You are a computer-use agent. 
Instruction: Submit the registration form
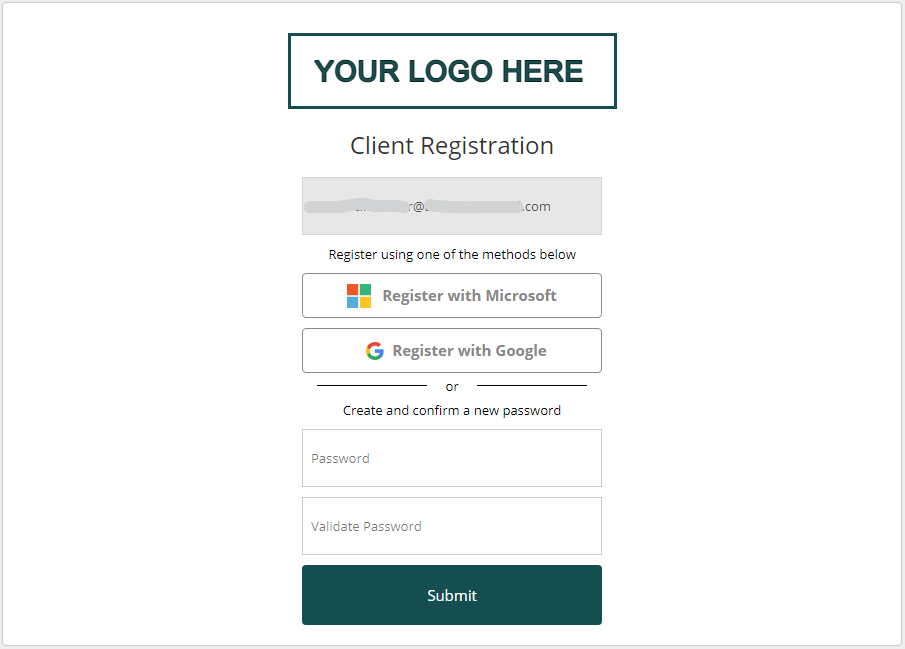(452, 595)
